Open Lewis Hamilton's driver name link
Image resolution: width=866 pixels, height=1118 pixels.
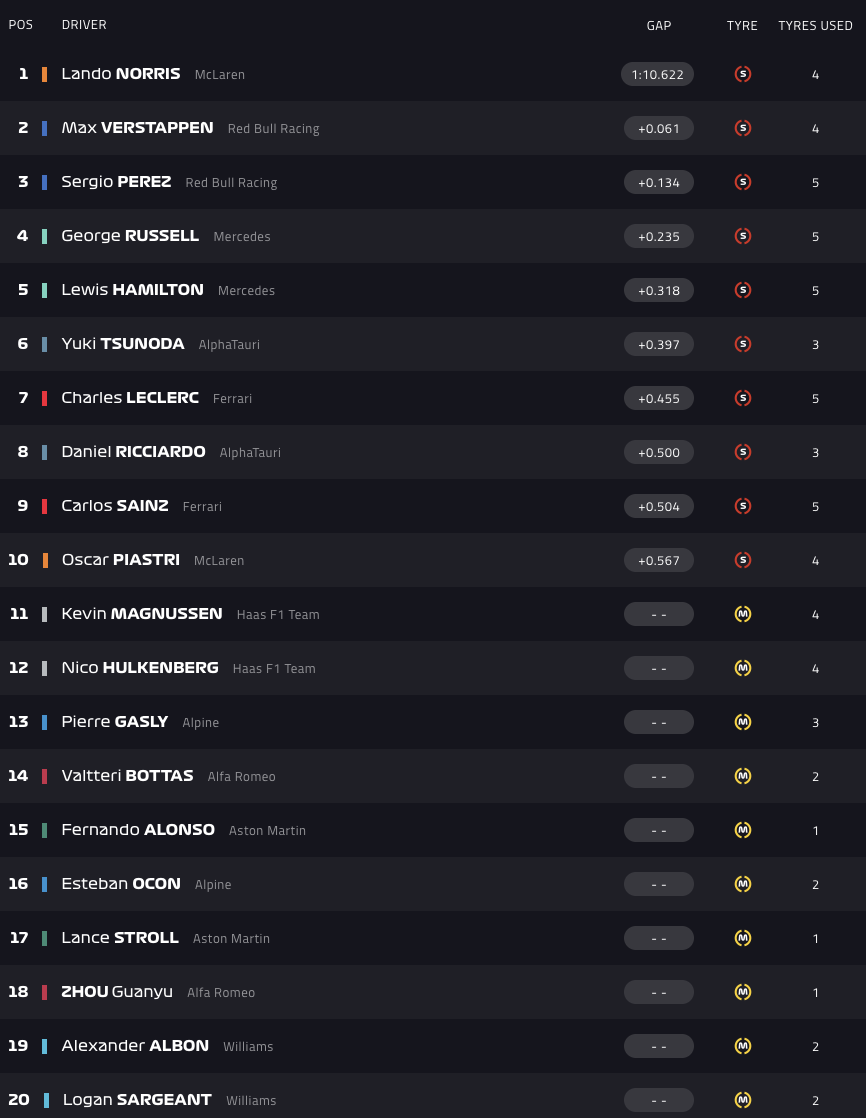pos(132,290)
